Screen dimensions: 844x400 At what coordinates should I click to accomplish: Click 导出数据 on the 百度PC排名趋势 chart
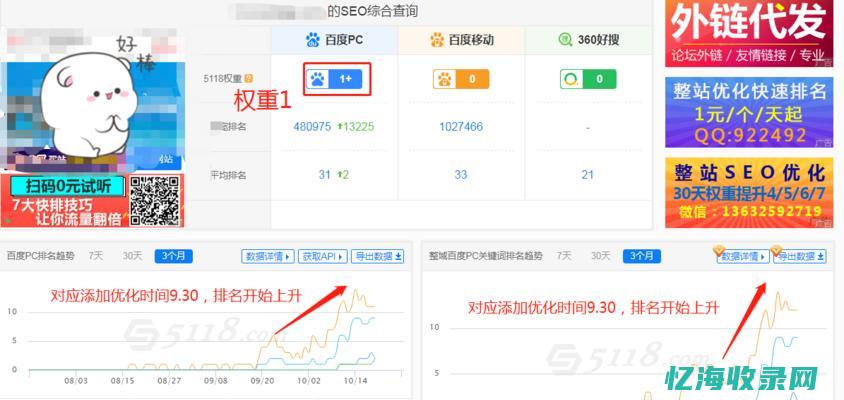(x=378, y=256)
